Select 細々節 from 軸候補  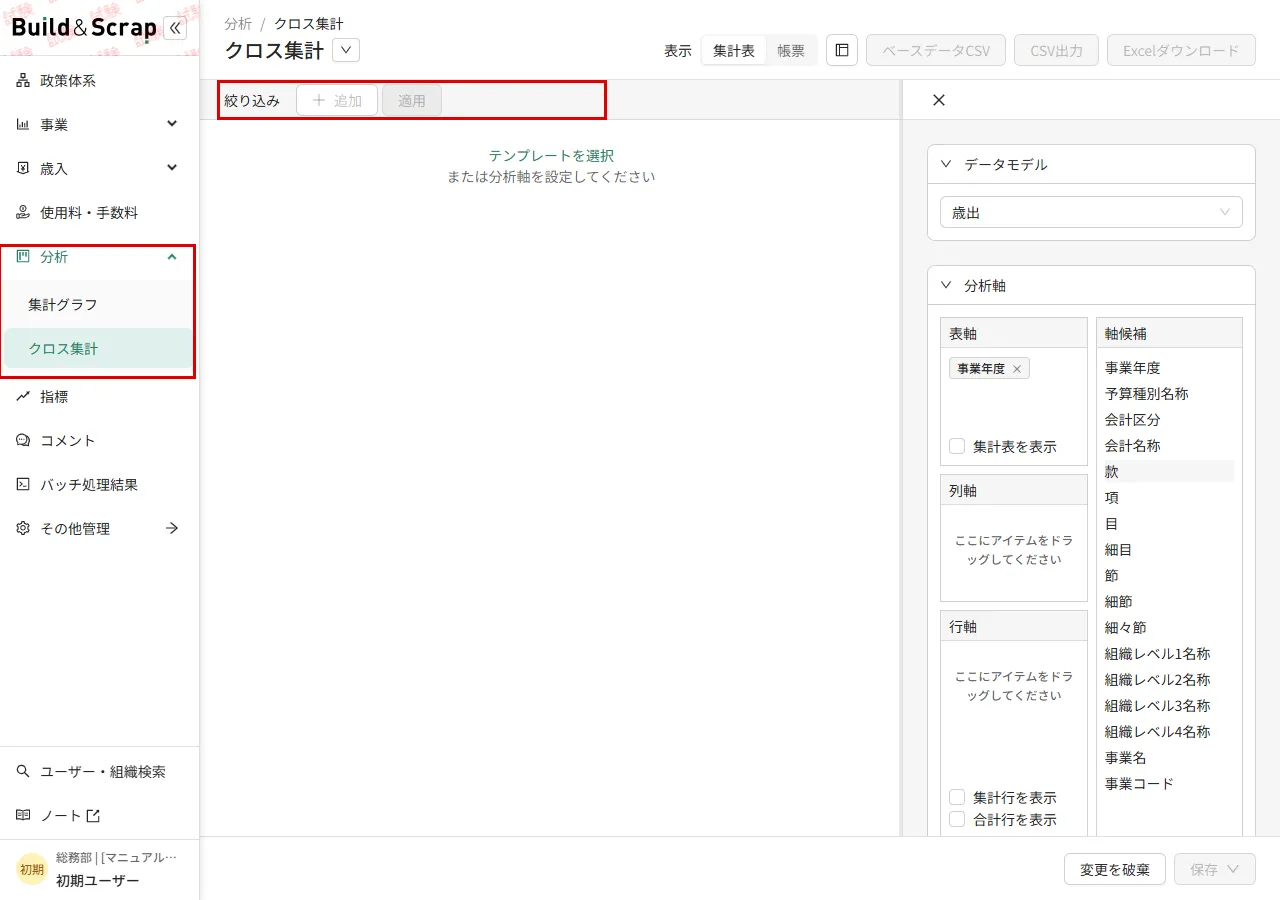click(1126, 628)
